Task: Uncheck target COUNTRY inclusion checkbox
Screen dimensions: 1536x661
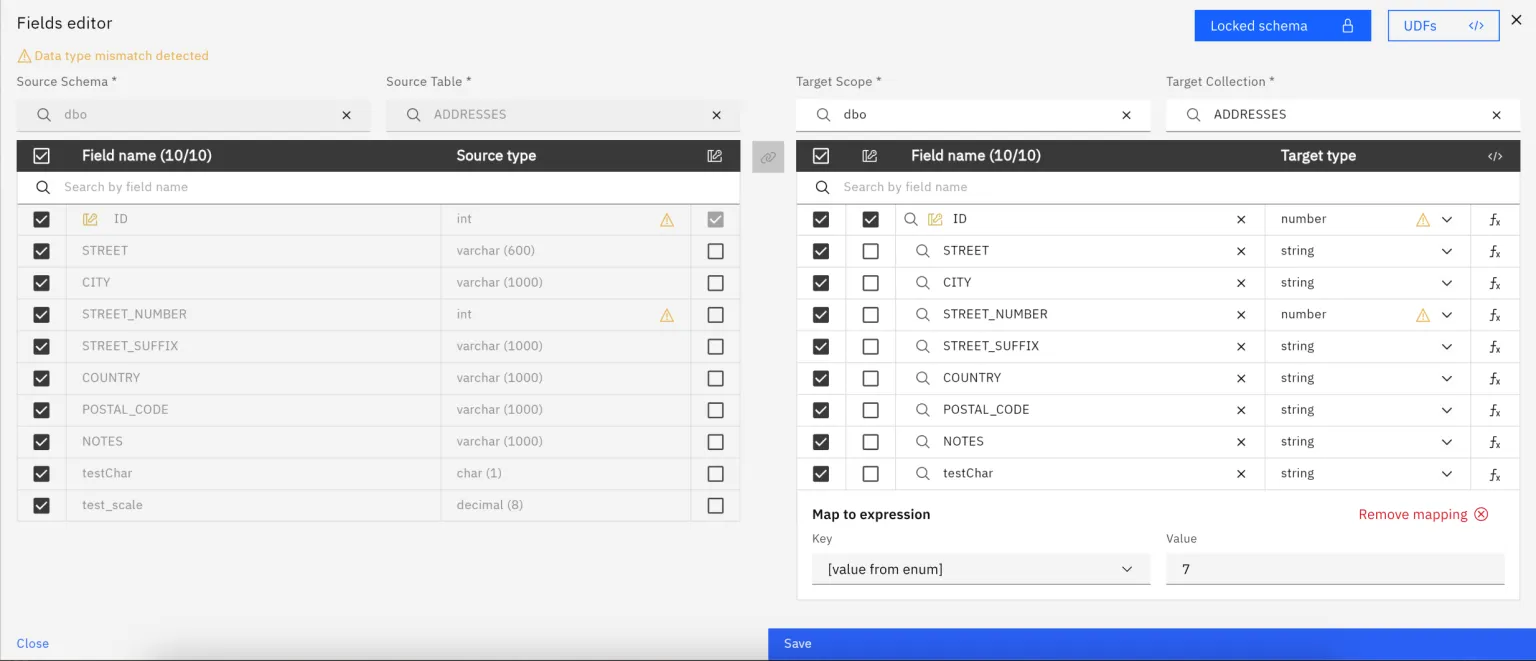Action: click(x=821, y=378)
